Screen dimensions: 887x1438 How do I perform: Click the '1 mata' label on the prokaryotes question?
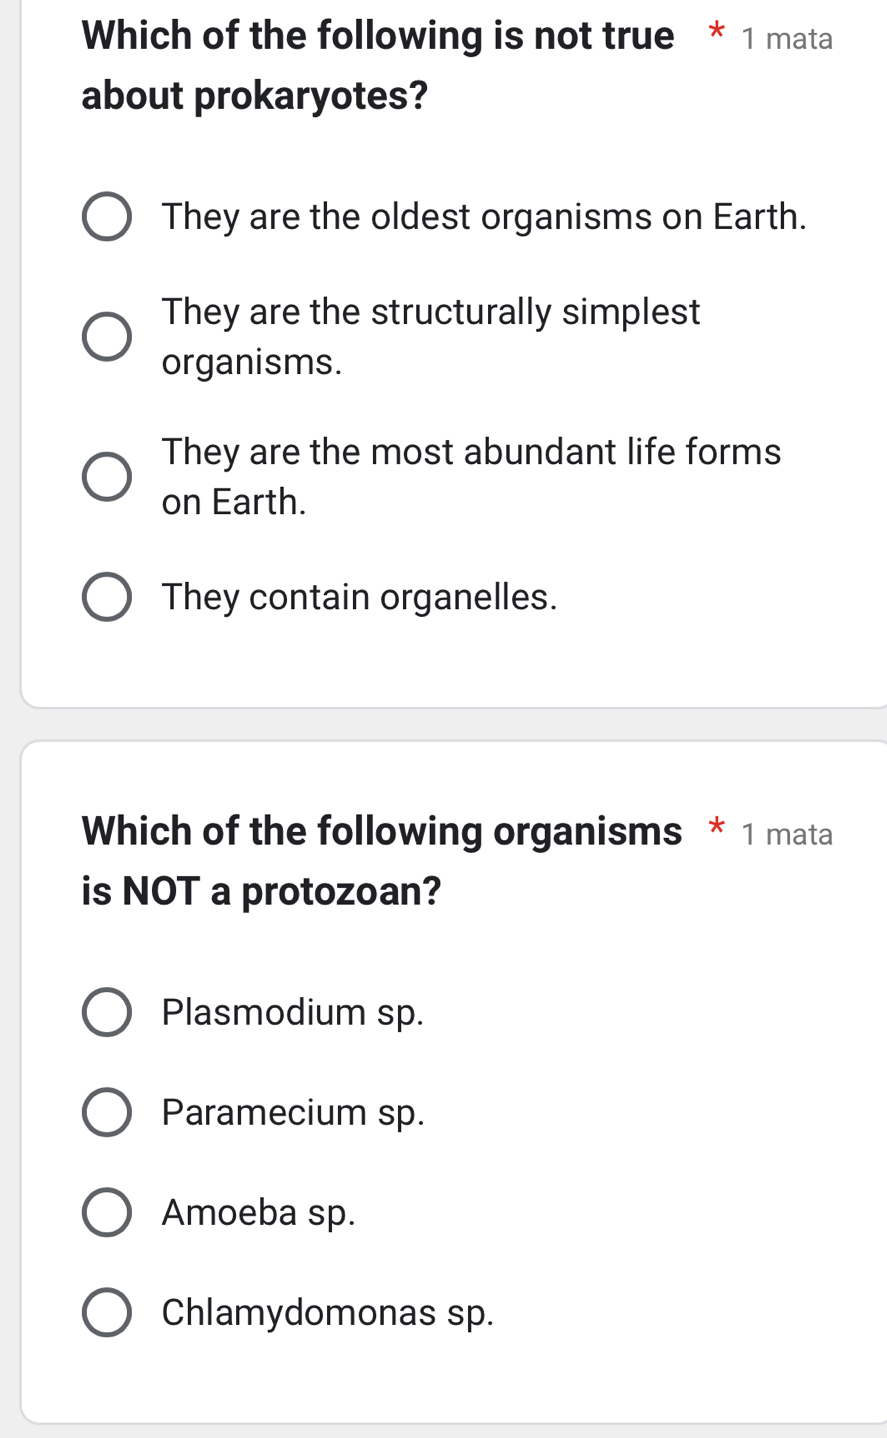(x=787, y=39)
